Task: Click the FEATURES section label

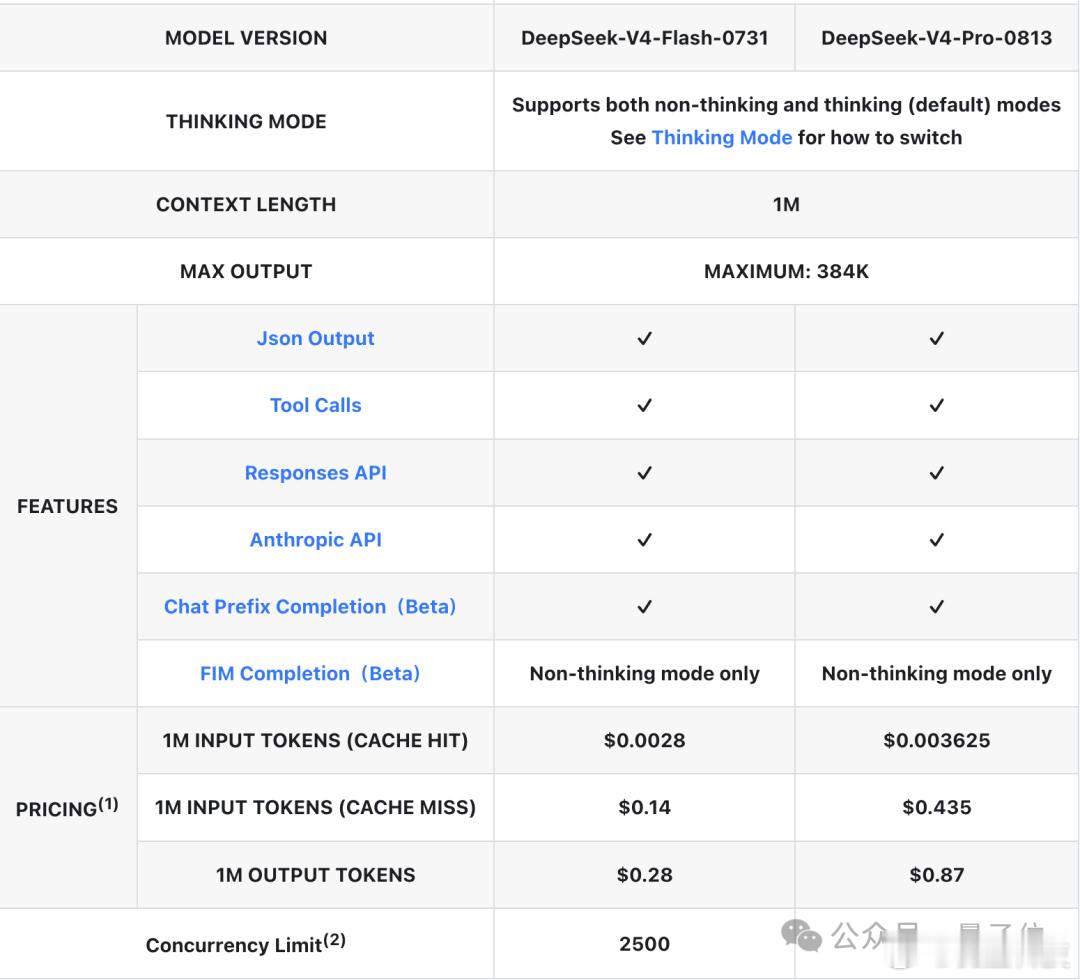Action: tap(68, 506)
